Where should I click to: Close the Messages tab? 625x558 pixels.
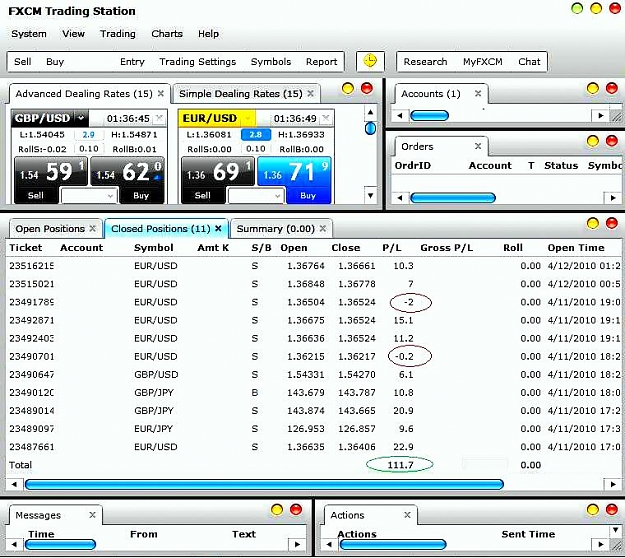coord(92,515)
